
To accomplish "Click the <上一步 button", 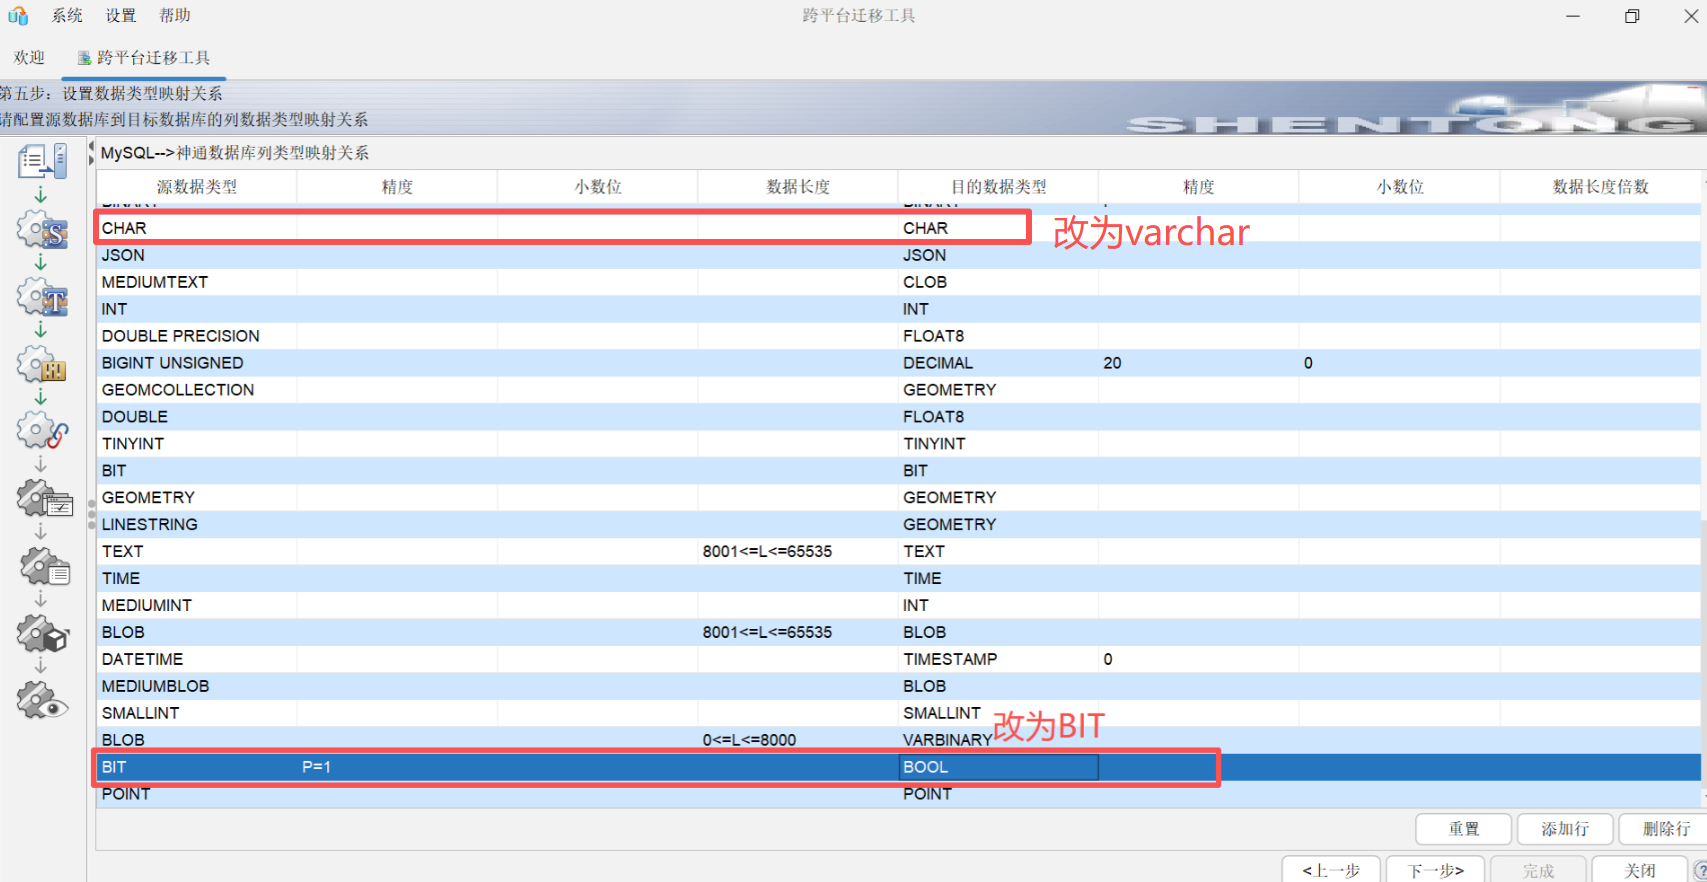I will pyautogui.click(x=1331, y=870).
